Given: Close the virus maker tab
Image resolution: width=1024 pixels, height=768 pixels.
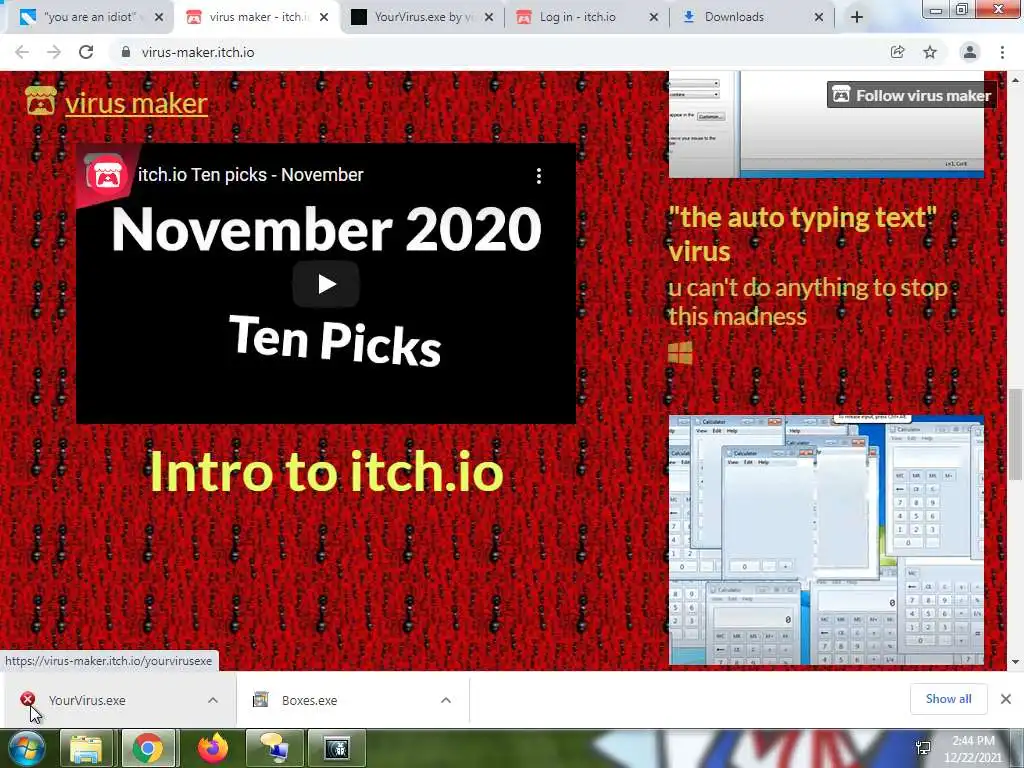Looking at the screenshot, I should click(x=324, y=18).
